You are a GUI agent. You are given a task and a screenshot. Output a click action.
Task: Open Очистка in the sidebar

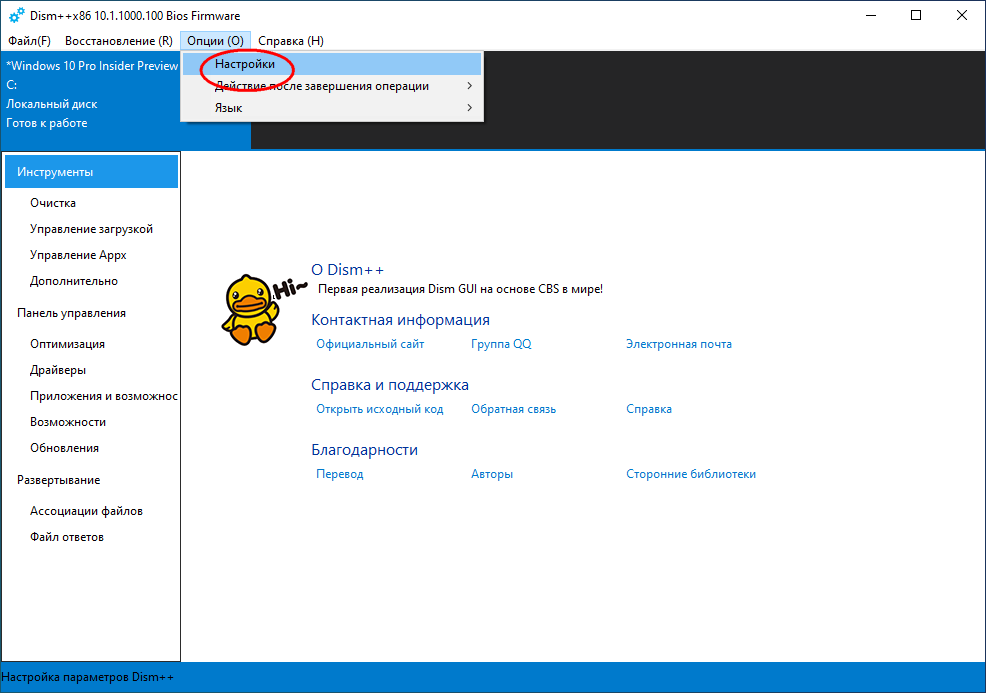tap(53, 203)
